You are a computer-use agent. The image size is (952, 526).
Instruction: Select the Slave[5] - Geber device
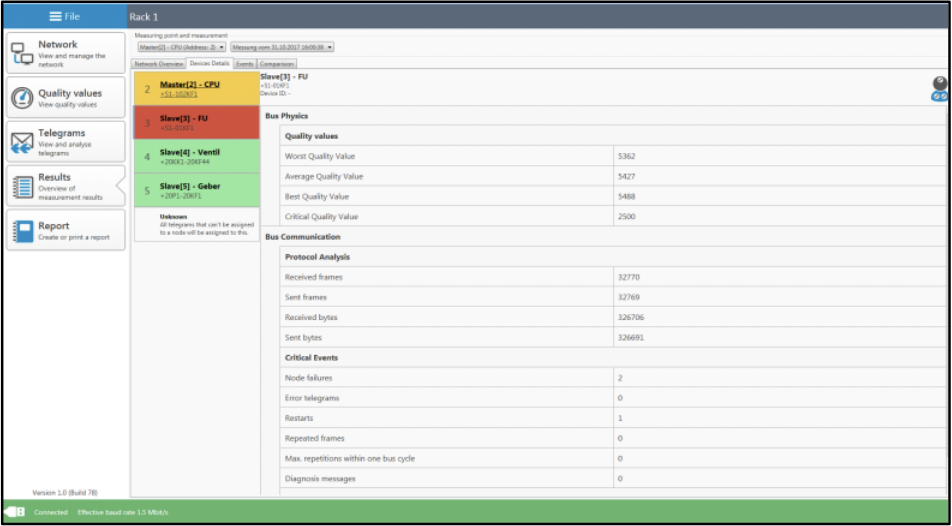196,190
